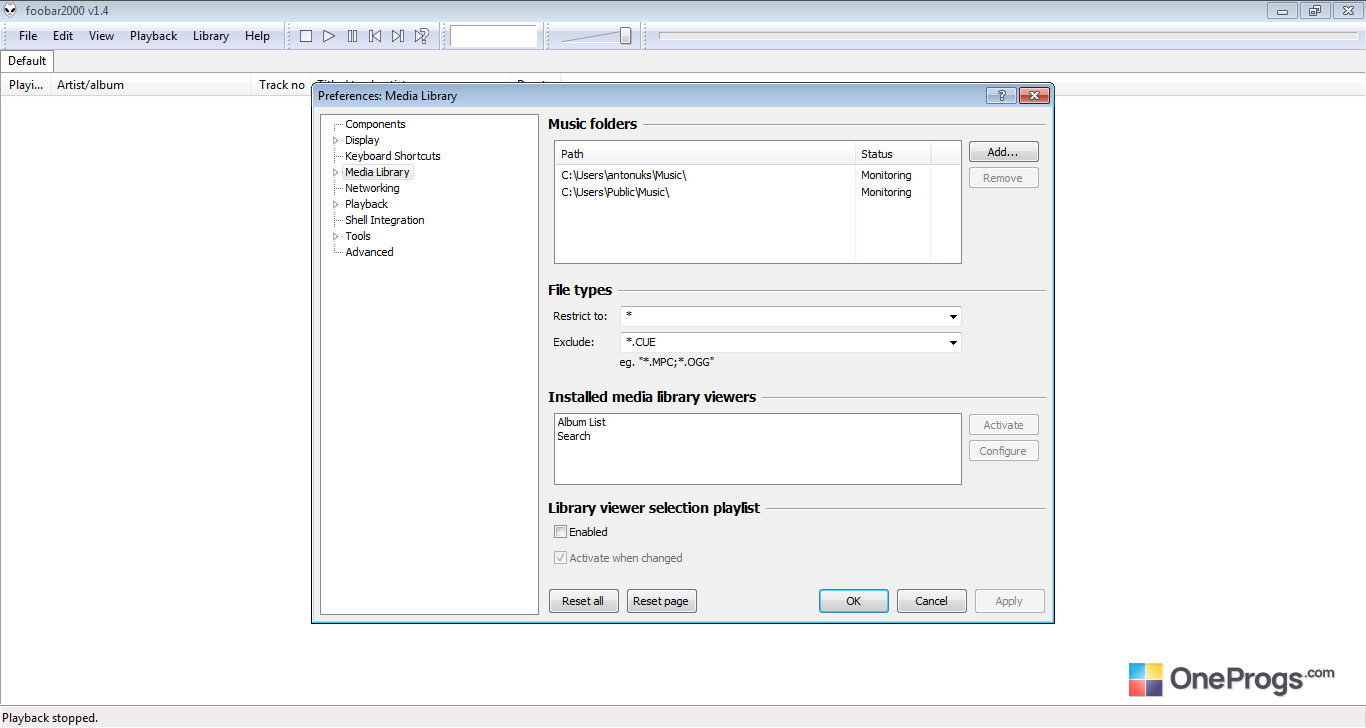1366x728 pixels.
Task: Select Components in the preferences tree
Action: coord(375,124)
